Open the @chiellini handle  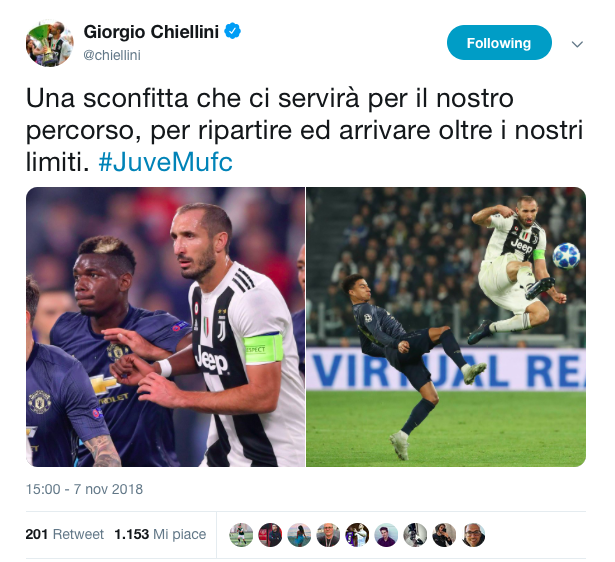point(112,55)
